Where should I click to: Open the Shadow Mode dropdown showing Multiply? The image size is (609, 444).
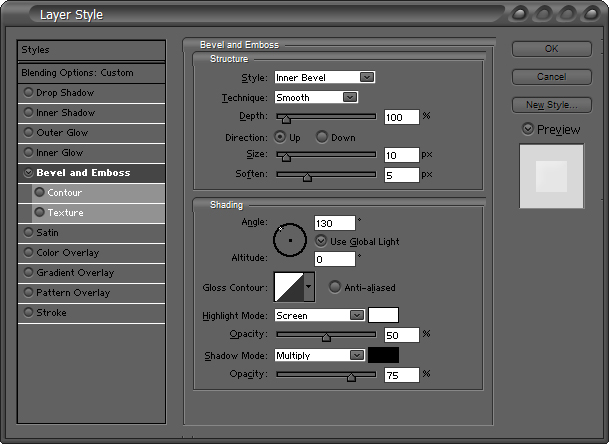tap(319, 355)
